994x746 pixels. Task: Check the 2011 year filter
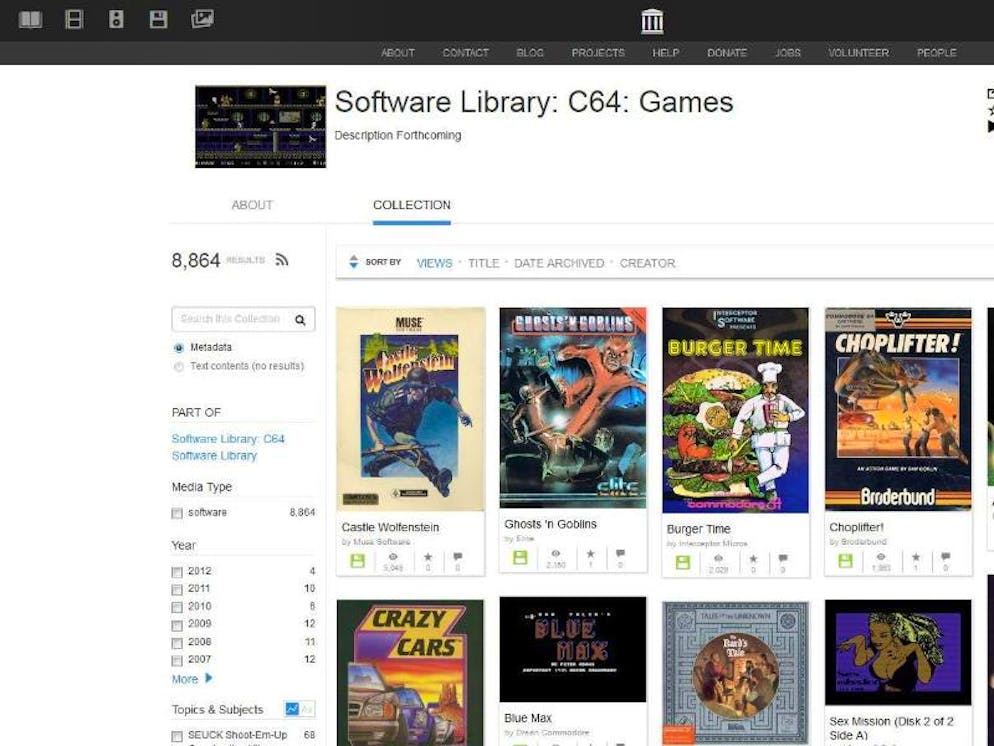coord(177,589)
